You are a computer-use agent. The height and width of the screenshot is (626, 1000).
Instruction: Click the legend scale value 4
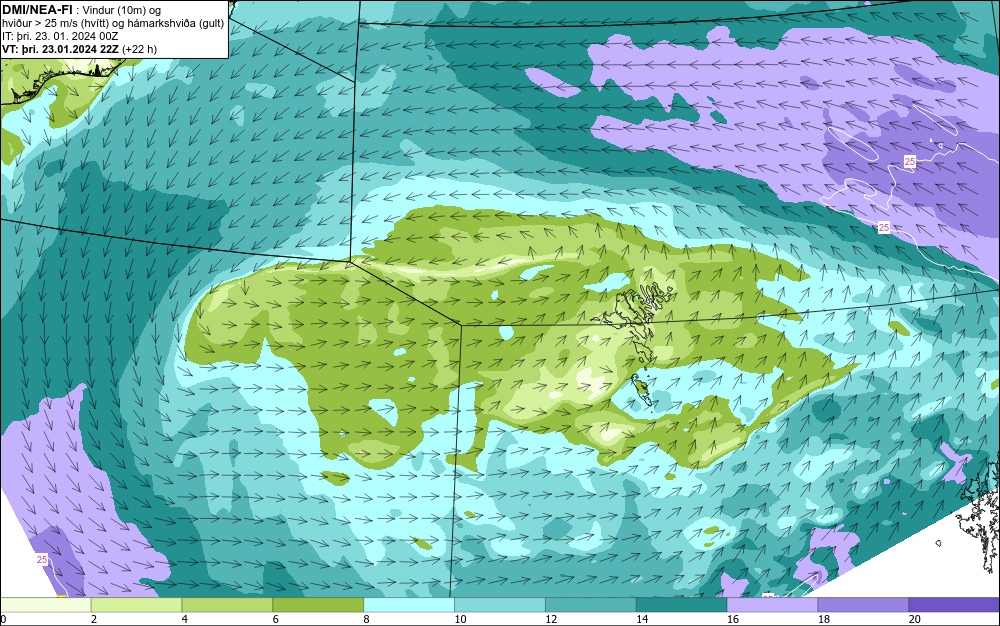(185, 619)
